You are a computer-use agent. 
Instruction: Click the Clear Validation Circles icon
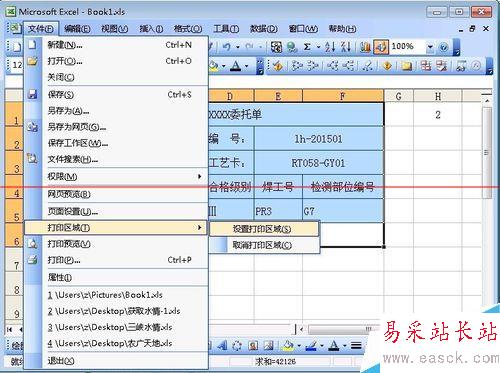pos(442,66)
